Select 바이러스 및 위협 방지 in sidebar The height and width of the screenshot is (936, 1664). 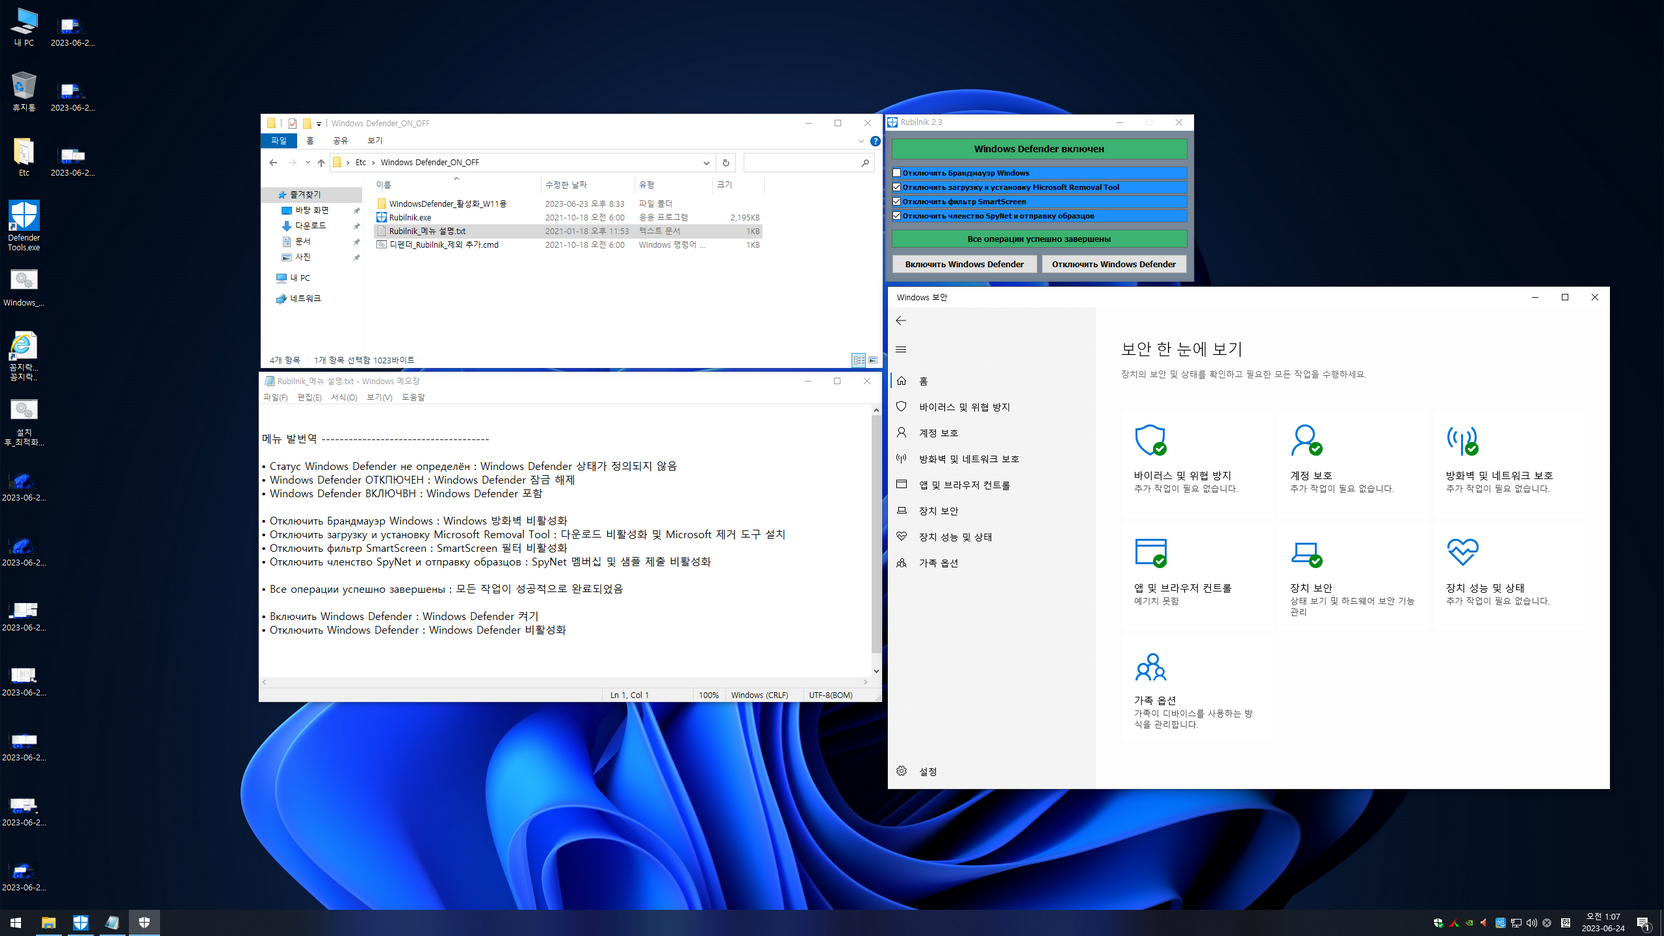[x=965, y=407]
